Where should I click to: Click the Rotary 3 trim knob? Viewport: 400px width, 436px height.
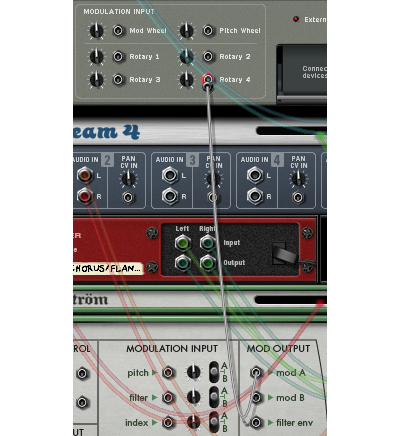[96, 80]
